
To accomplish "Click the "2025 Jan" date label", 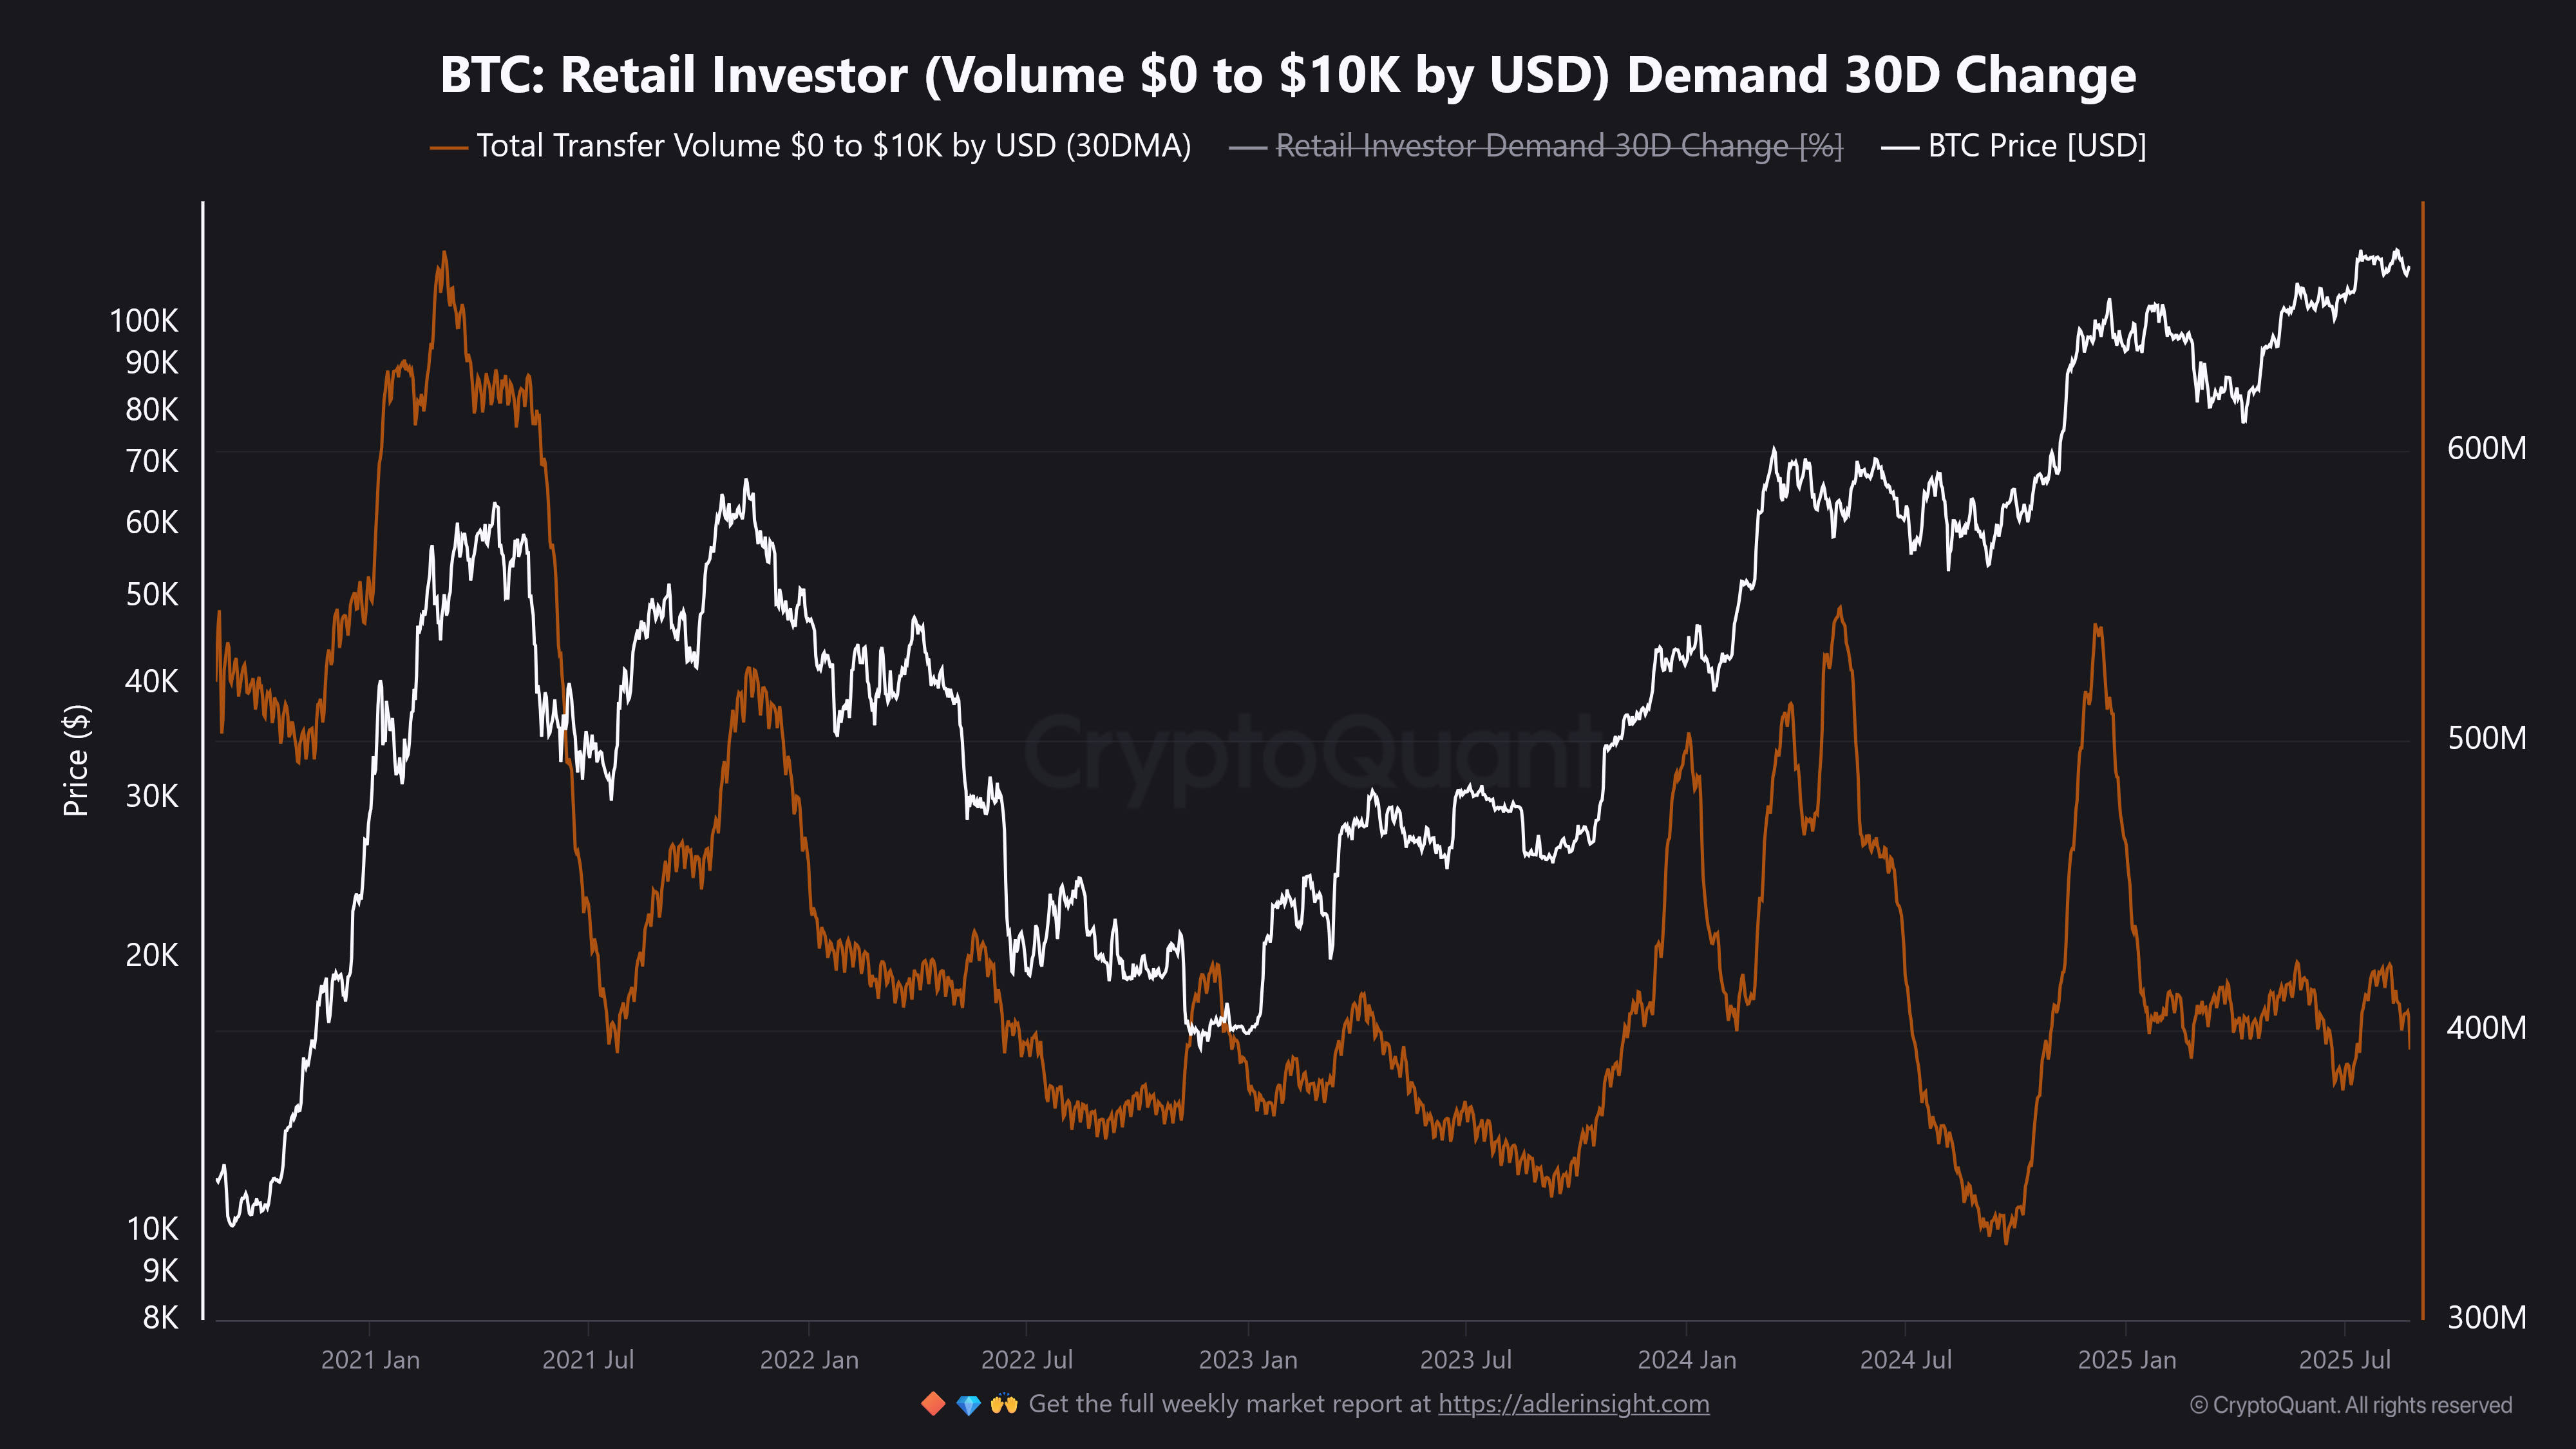I will (x=2127, y=1360).
